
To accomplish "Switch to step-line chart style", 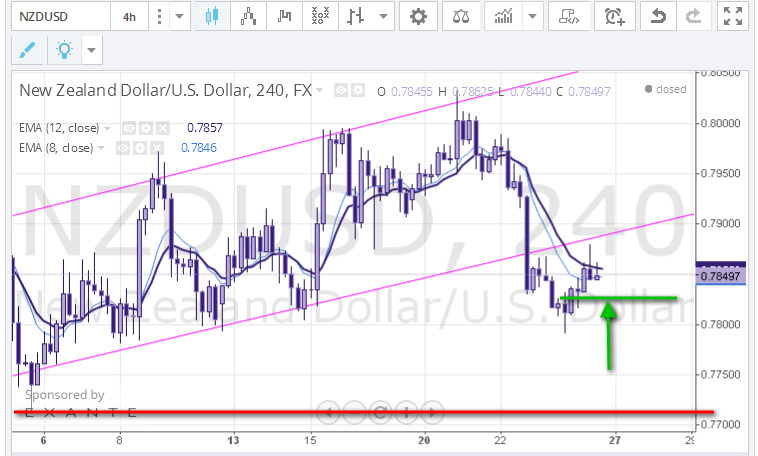I will click(x=284, y=16).
